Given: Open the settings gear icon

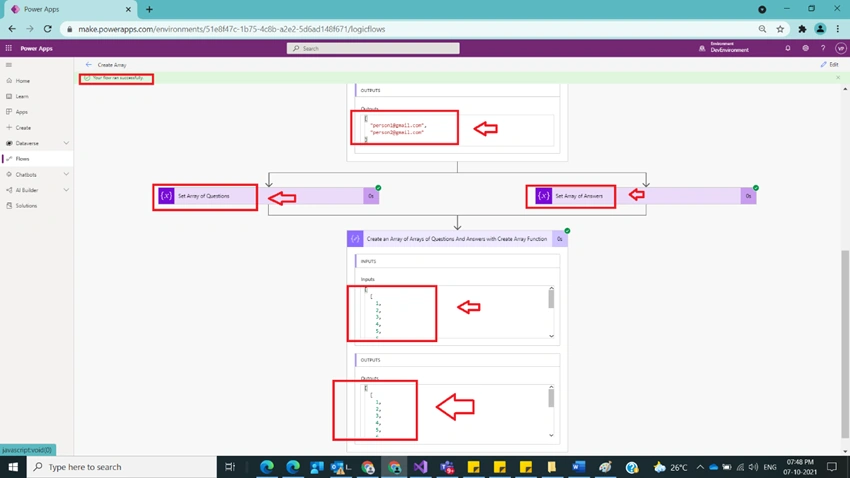Looking at the screenshot, I should pyautogui.click(x=806, y=48).
